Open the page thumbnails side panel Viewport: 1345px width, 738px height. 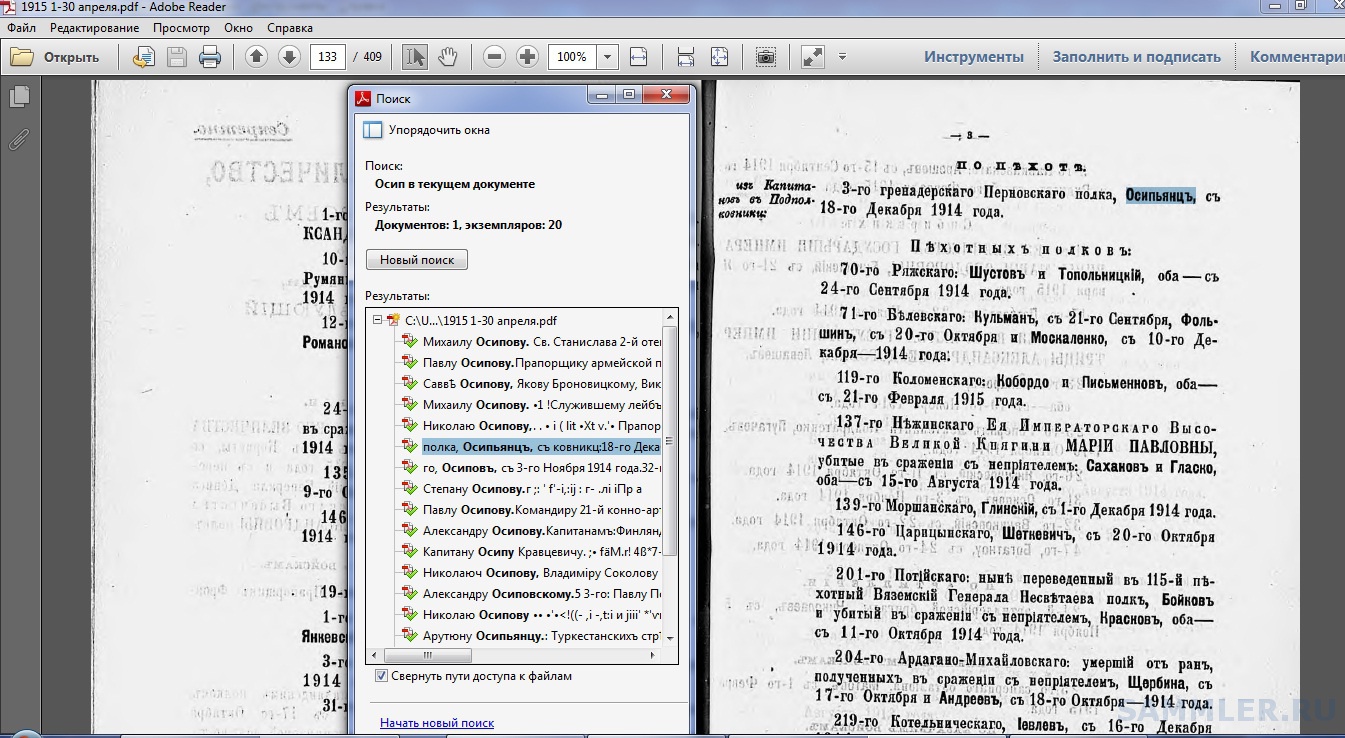[x=18, y=97]
